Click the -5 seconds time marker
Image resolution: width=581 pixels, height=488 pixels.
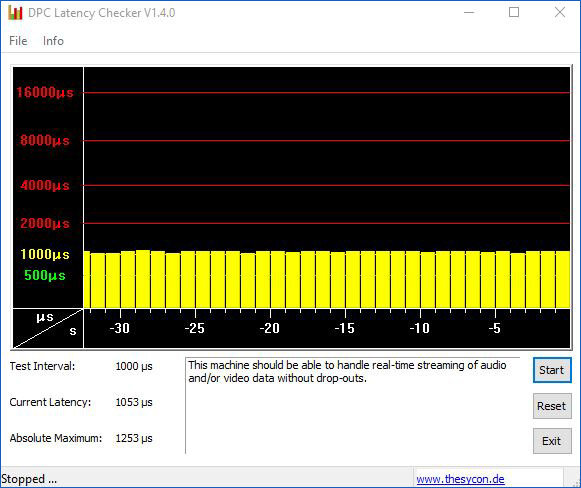point(495,328)
